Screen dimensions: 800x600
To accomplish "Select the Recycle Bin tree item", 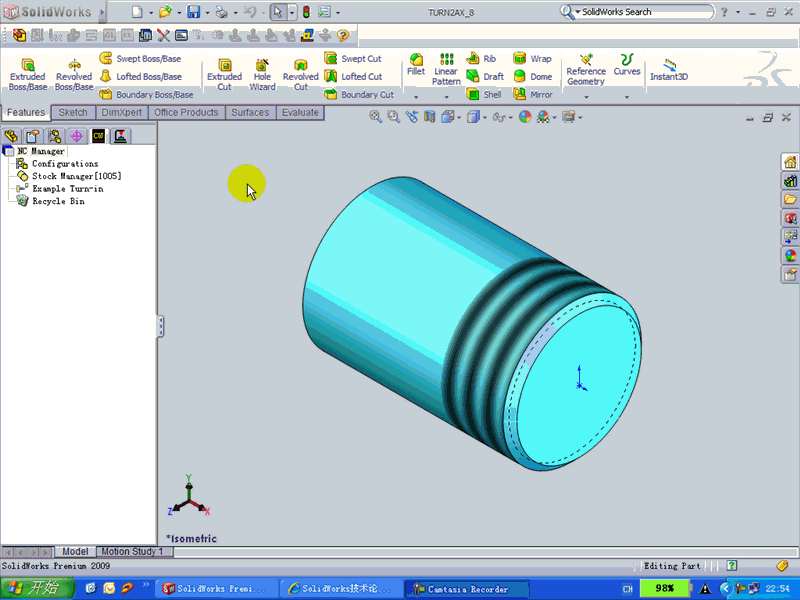I will (x=58, y=201).
